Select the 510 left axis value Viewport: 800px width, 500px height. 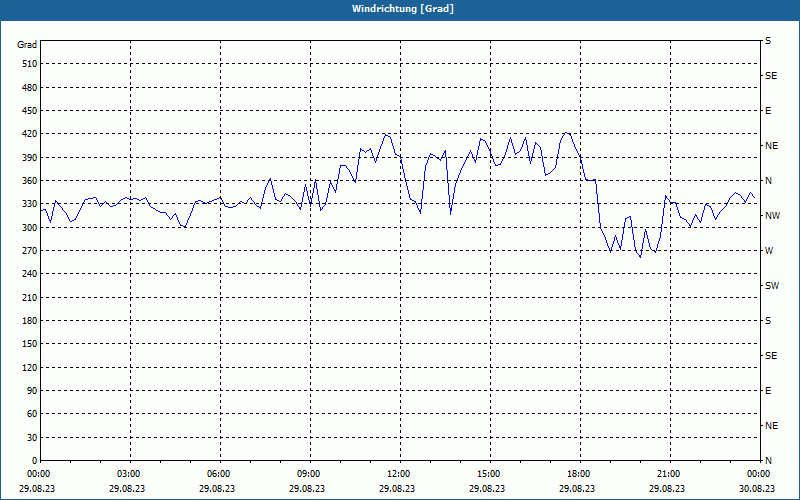tap(30, 64)
